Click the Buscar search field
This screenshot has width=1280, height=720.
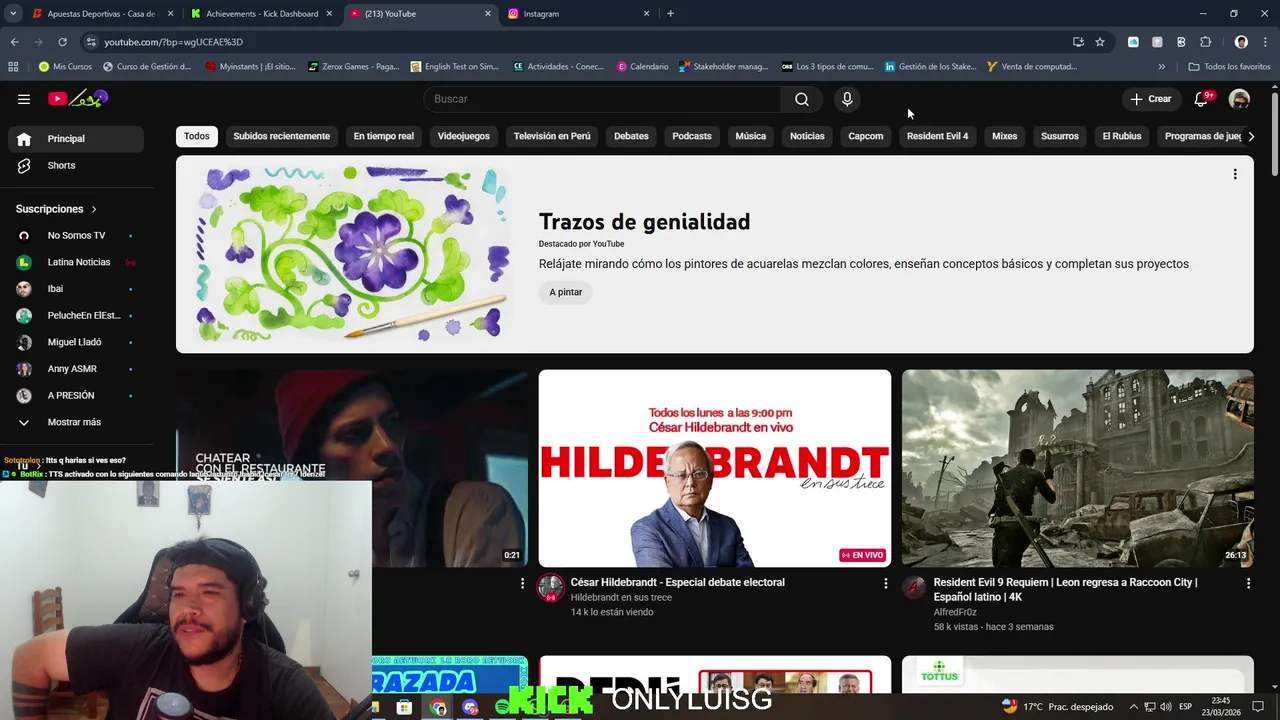tap(602, 99)
